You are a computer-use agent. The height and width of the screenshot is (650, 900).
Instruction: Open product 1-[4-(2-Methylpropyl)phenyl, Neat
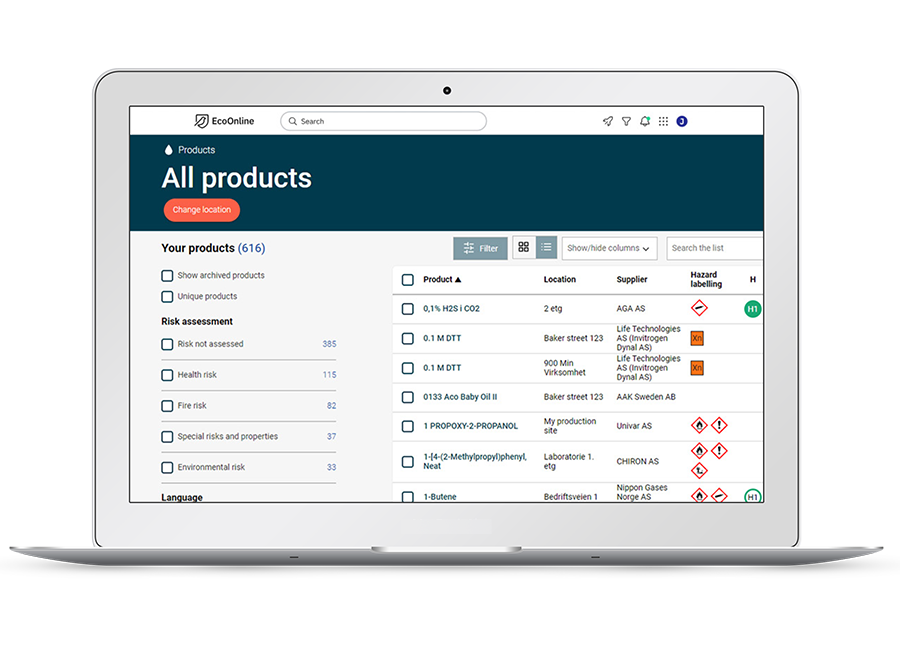(475, 461)
